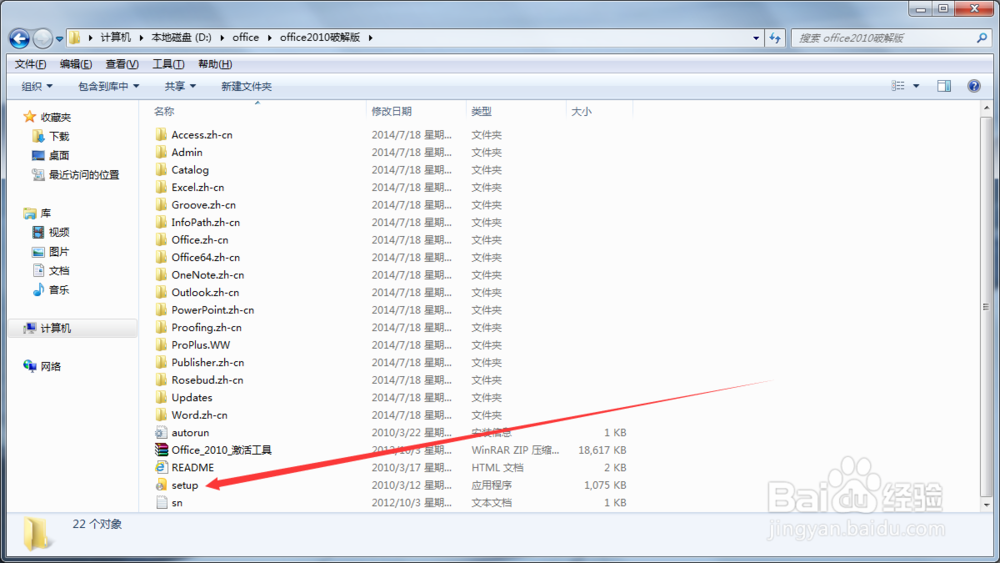The height and width of the screenshot is (563, 1000).
Task: Click the file list vertical scrollbar
Action: pyautogui.click(x=987, y=307)
